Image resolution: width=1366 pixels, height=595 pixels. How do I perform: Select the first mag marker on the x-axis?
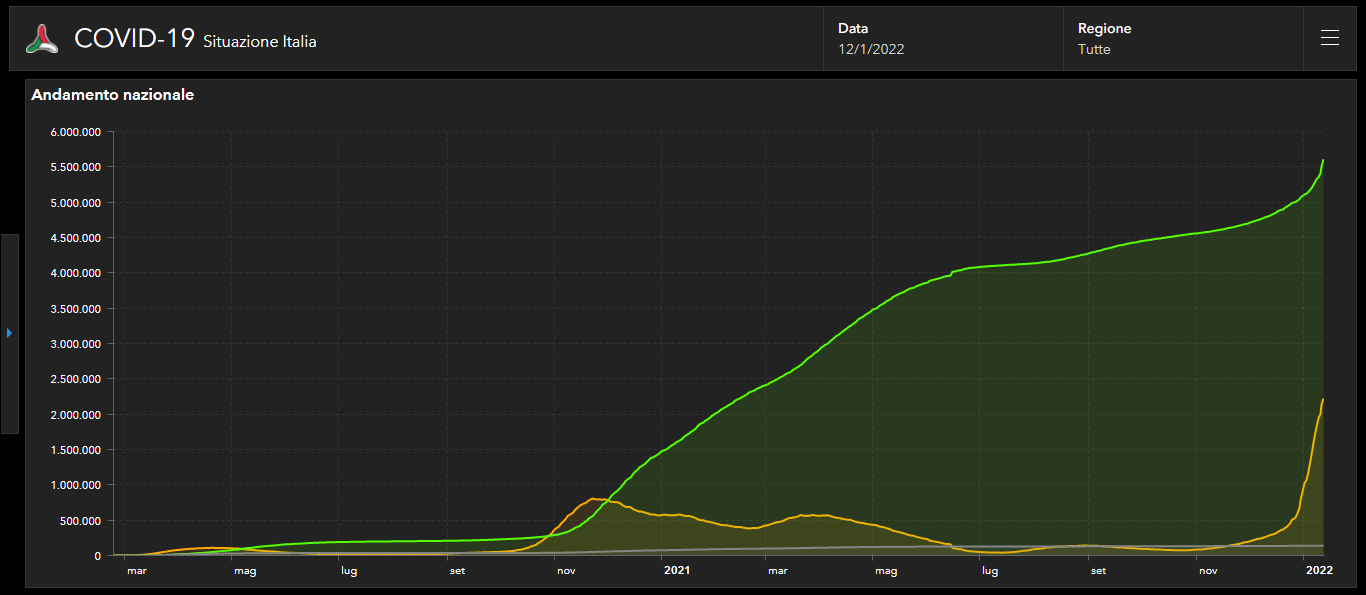pos(245,571)
